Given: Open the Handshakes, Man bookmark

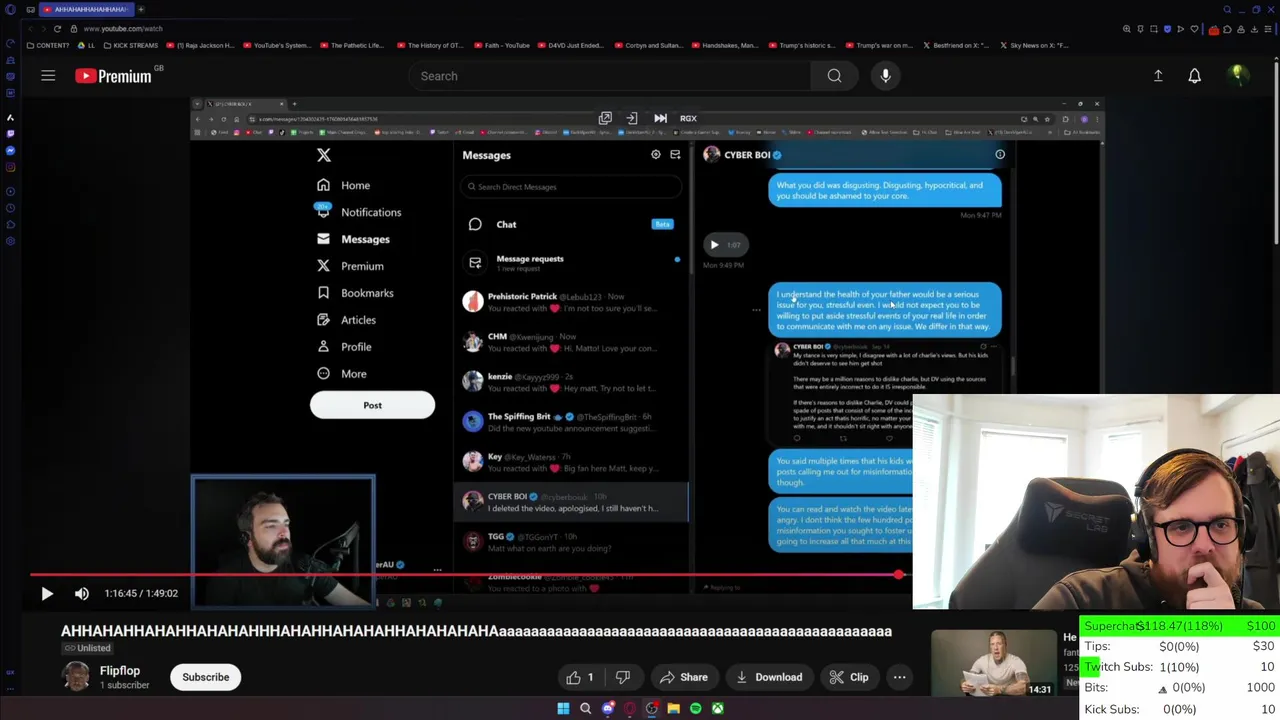Looking at the screenshot, I should 724,45.
